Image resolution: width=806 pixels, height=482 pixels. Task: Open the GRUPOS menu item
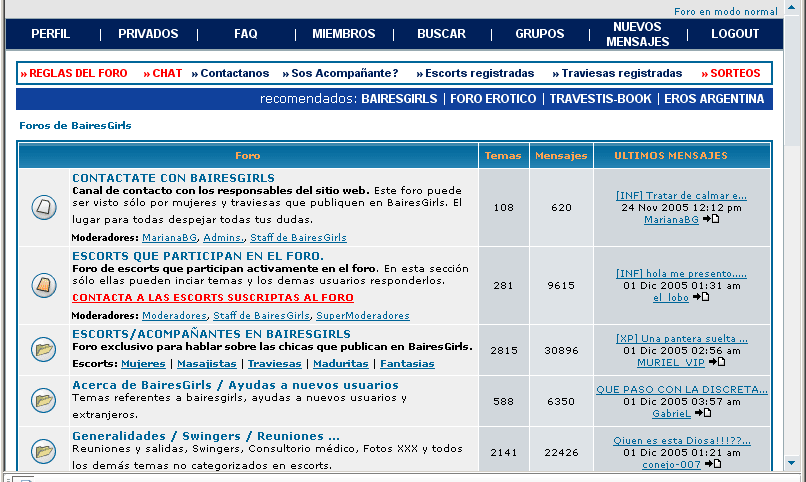[540, 34]
